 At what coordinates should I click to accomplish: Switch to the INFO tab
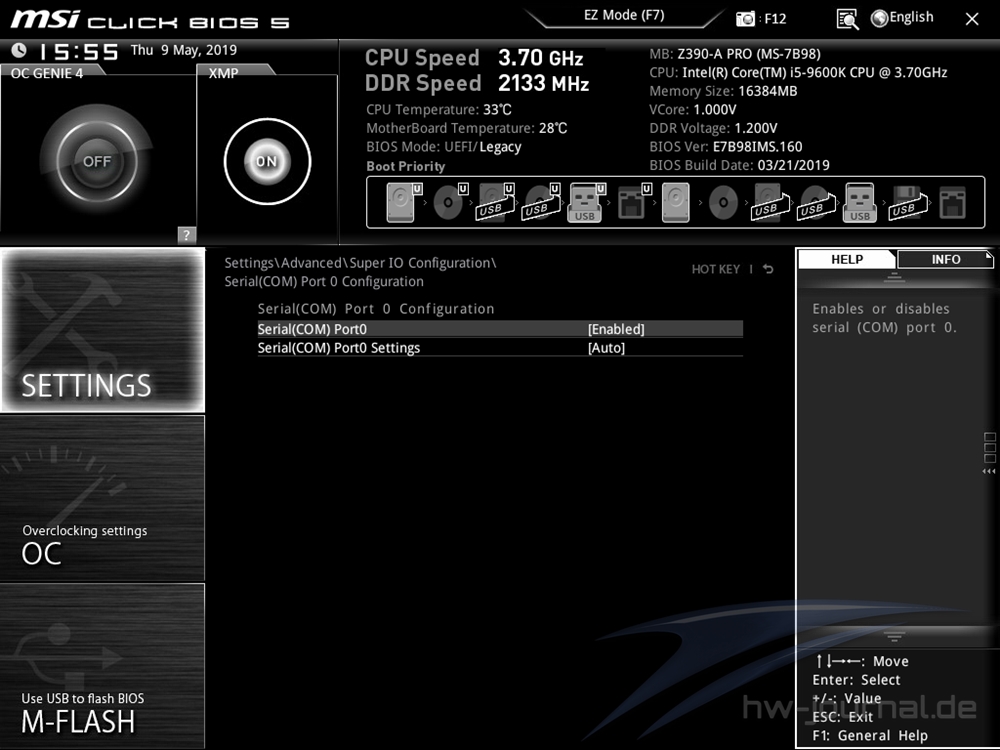(x=945, y=259)
